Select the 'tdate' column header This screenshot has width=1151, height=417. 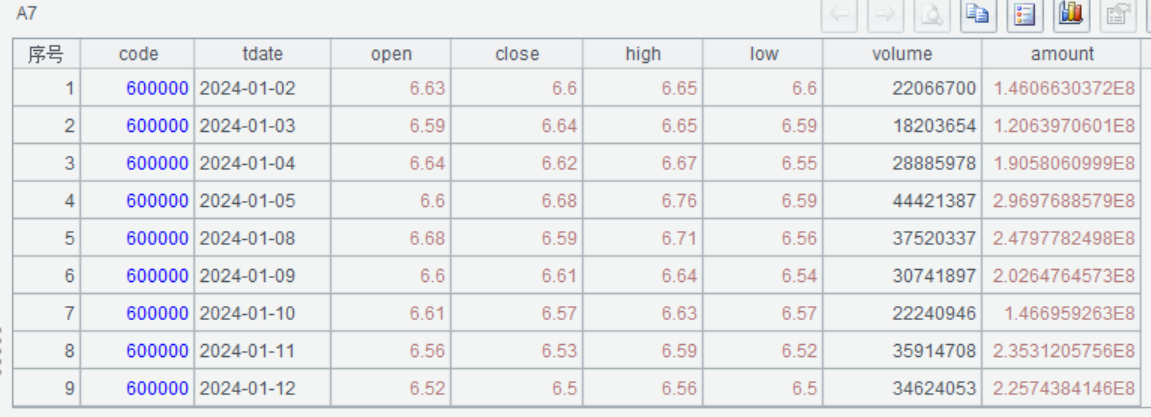(x=262, y=54)
